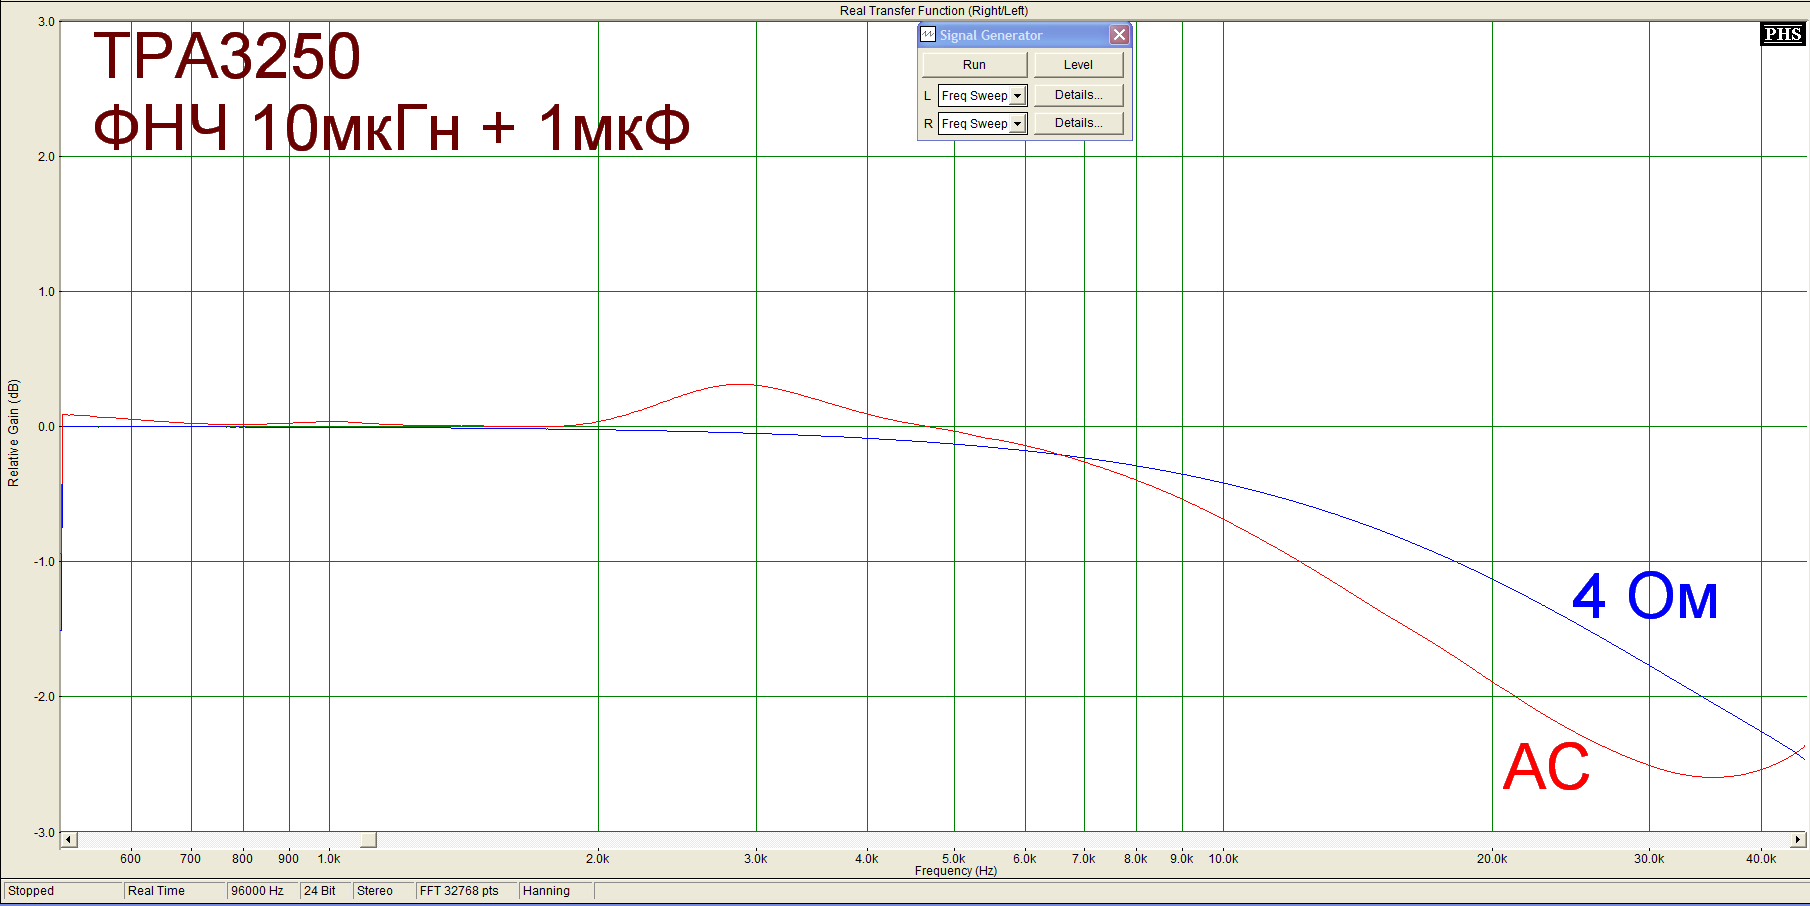Screen dimensions: 1810x906
Task: Expand the L channel Freq Sweep dropdown
Action: (x=1017, y=96)
